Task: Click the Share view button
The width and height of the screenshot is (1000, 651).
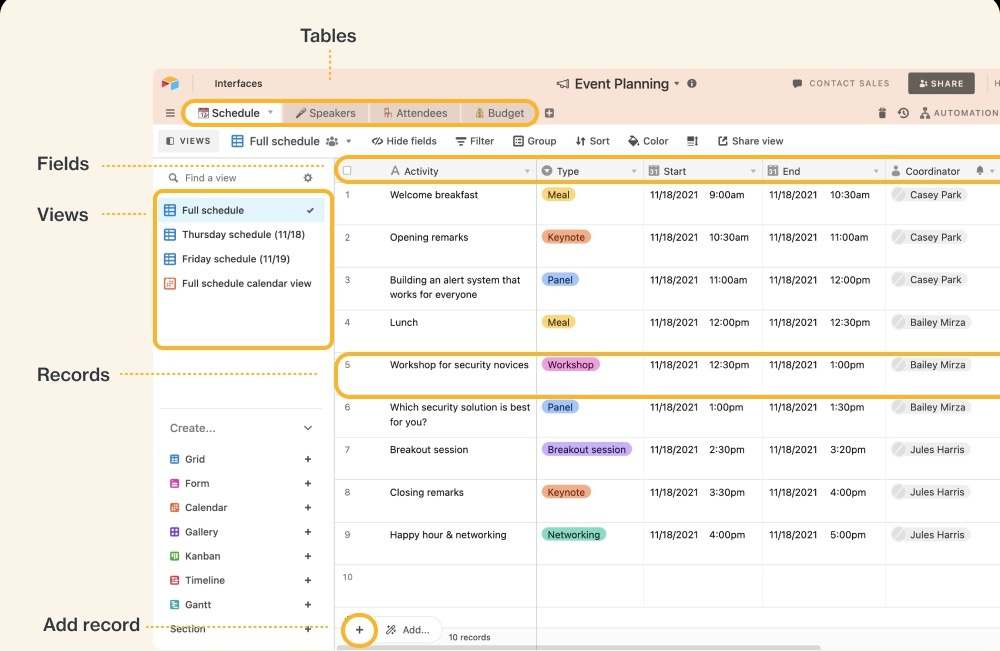Action: pyautogui.click(x=751, y=141)
